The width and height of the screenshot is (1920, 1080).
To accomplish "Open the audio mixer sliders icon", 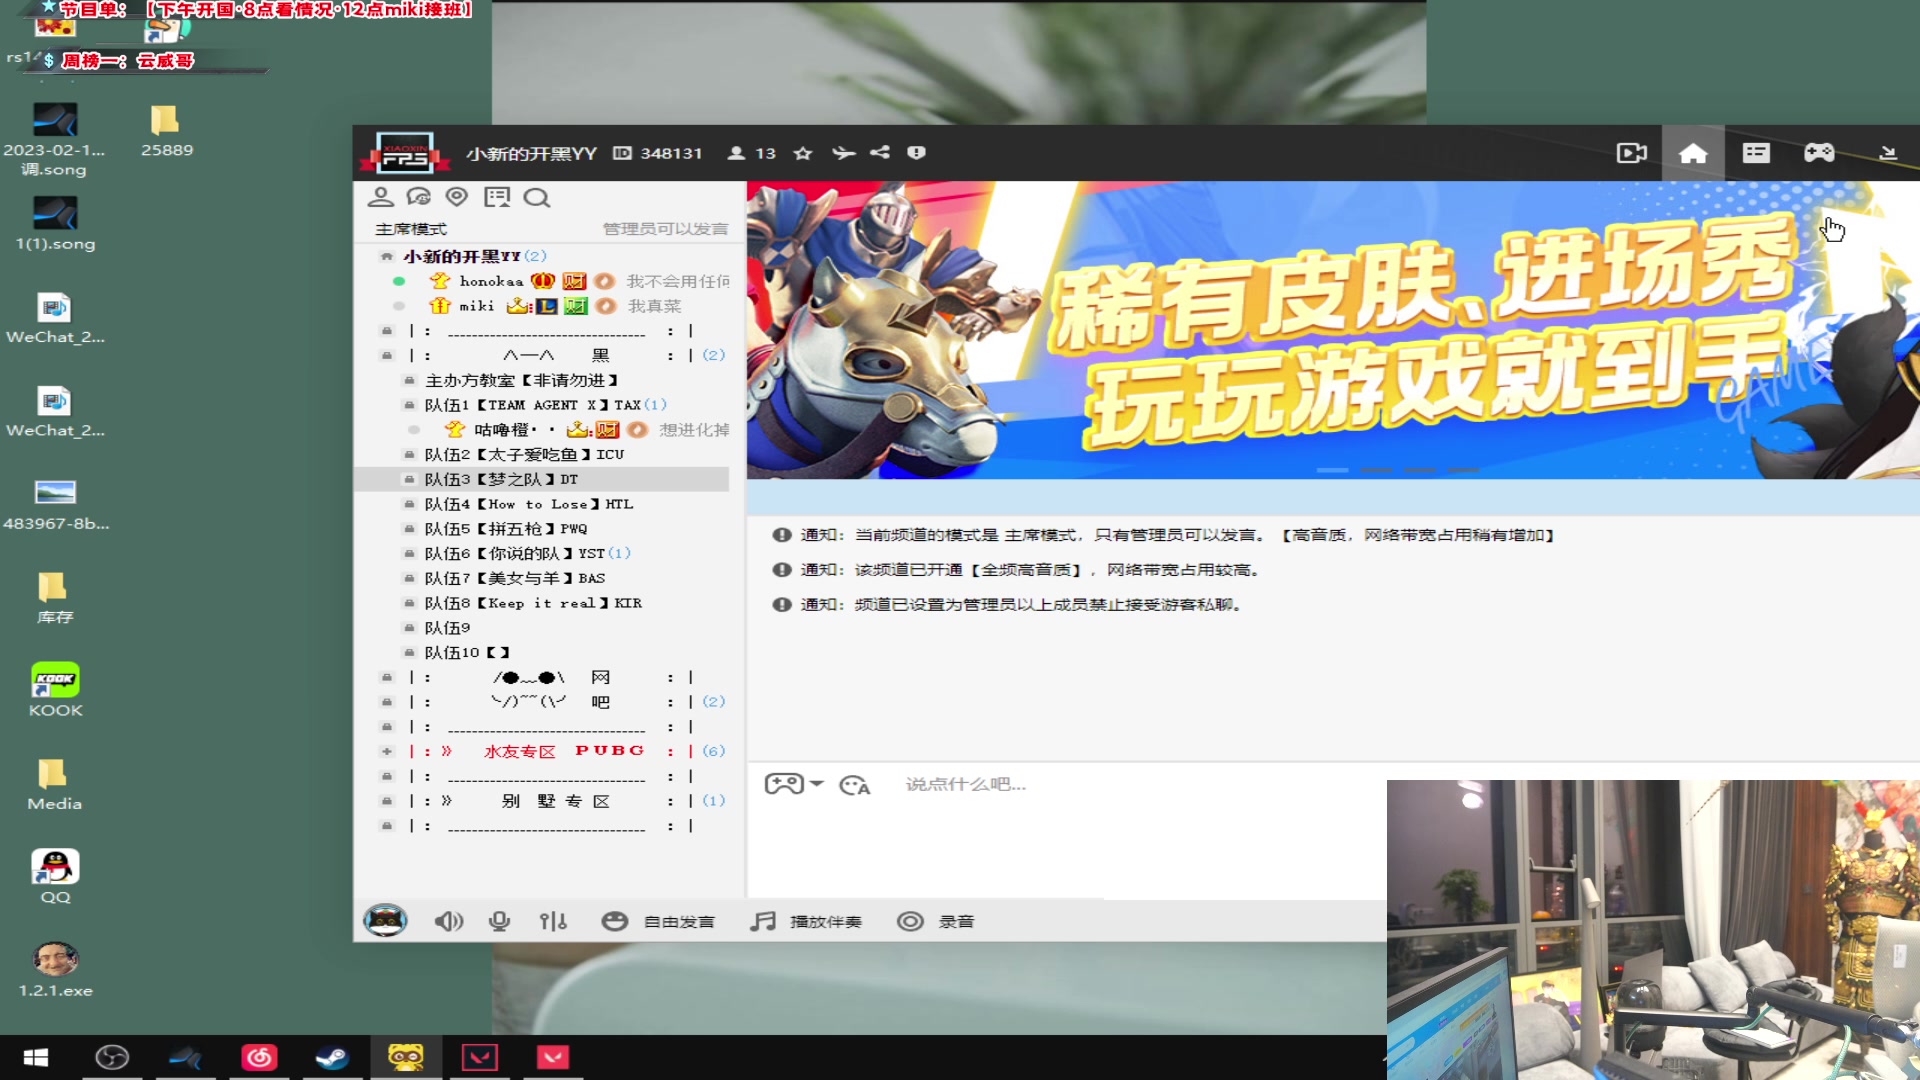I will pyautogui.click(x=553, y=921).
